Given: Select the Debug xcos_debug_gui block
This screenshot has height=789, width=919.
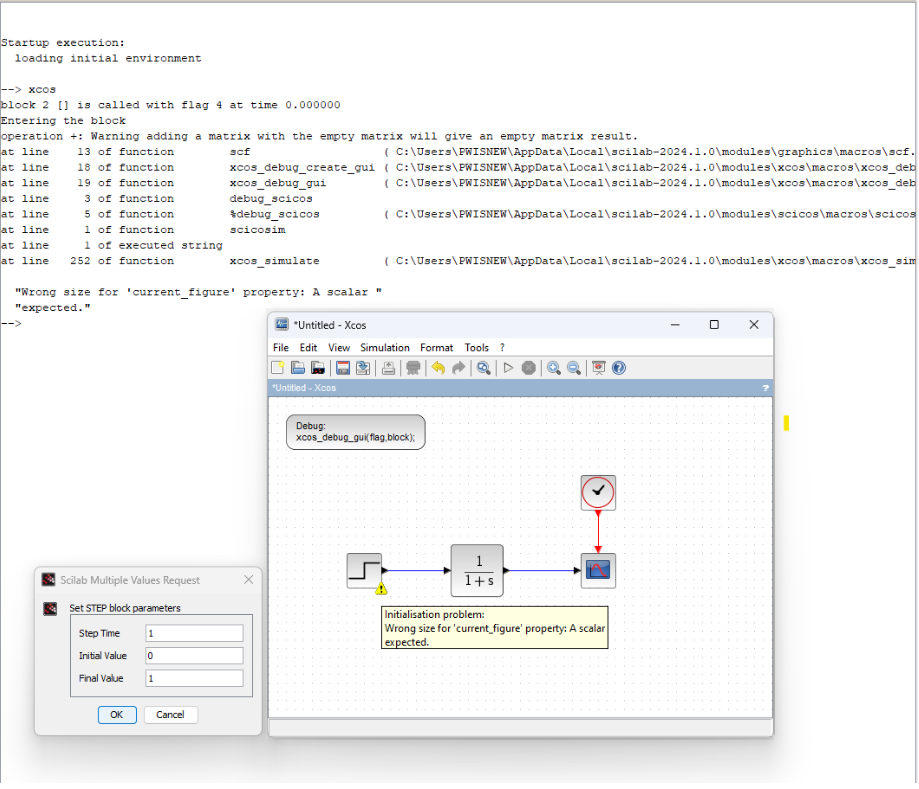Looking at the screenshot, I should 356,432.
